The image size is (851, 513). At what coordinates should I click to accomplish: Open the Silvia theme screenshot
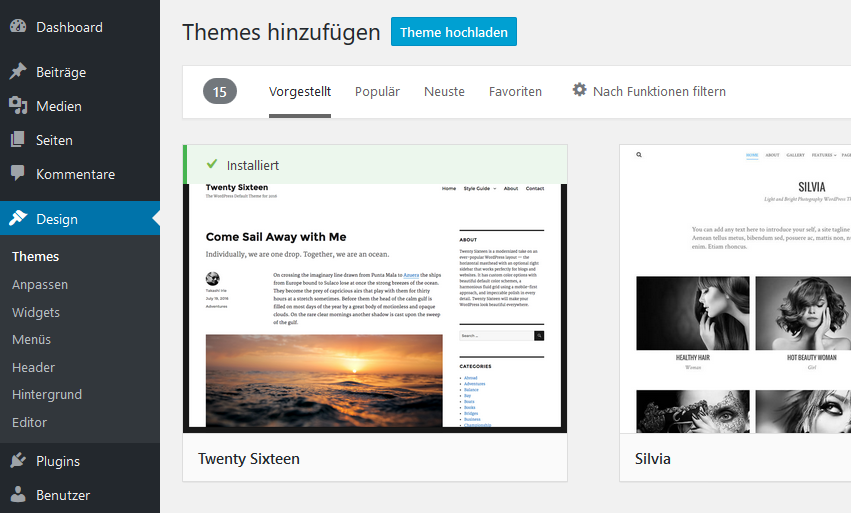point(735,289)
